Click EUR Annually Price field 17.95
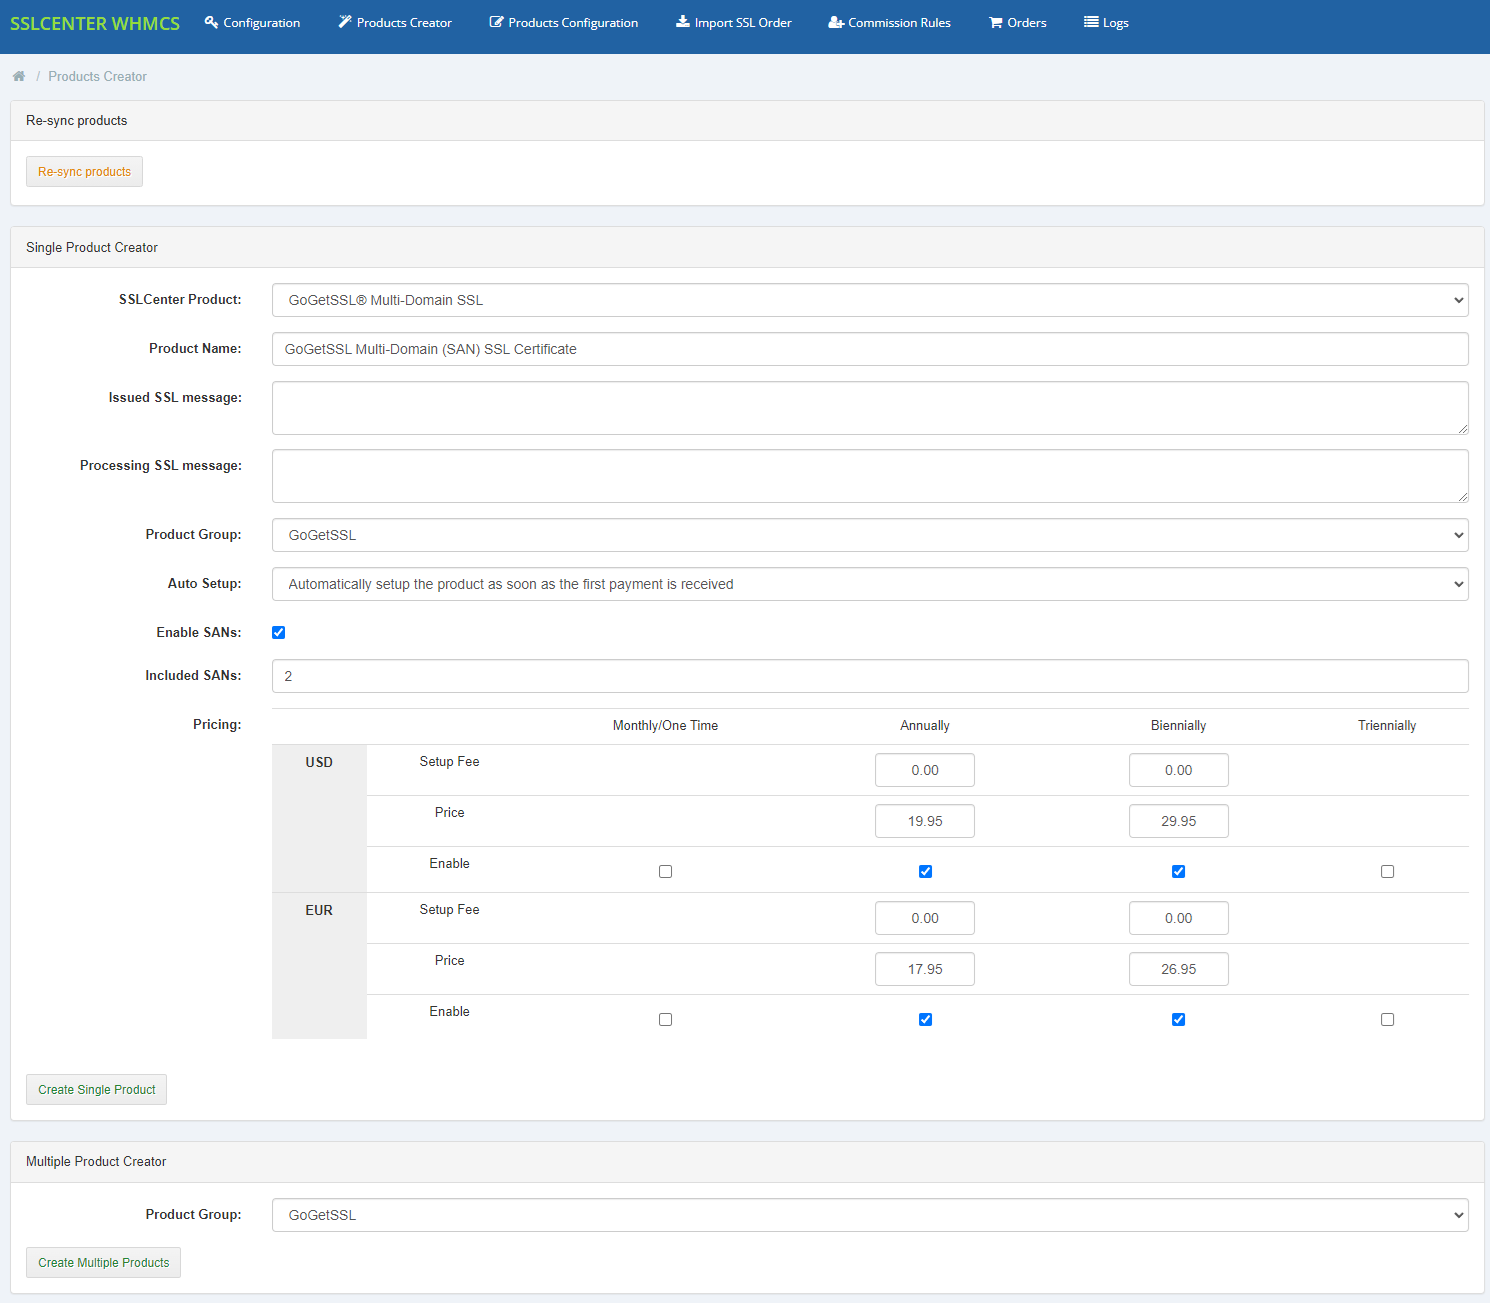This screenshot has height=1303, width=1490. click(x=925, y=969)
